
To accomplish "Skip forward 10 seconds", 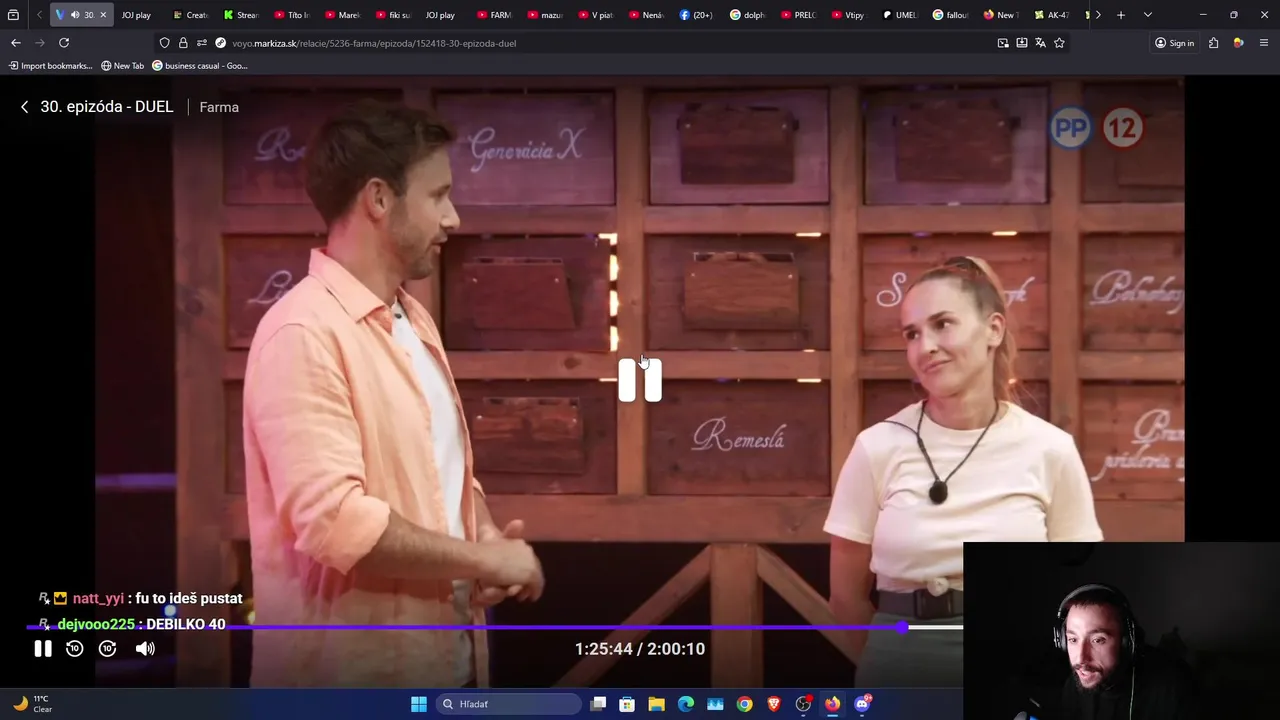I will pyautogui.click(x=108, y=649).
